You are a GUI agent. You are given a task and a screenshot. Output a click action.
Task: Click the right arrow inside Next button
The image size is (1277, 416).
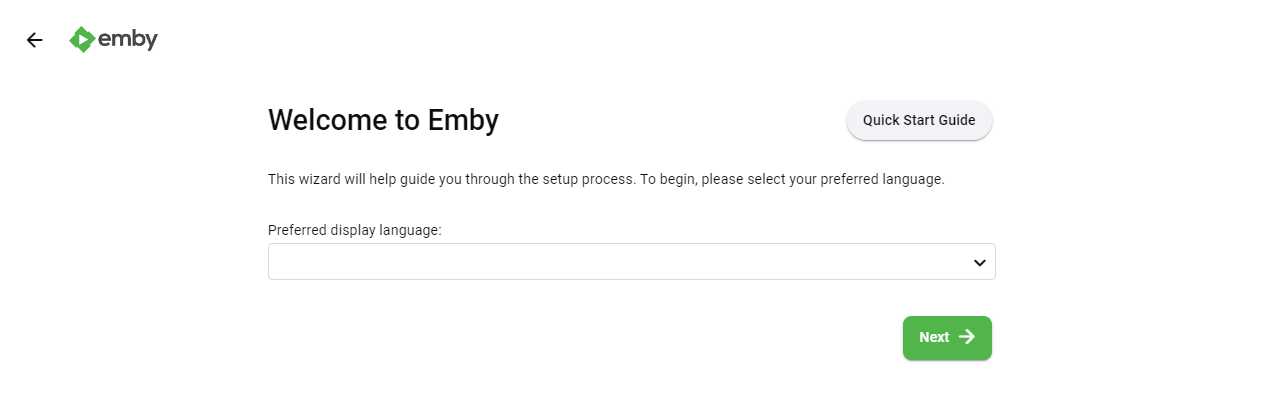click(x=967, y=337)
